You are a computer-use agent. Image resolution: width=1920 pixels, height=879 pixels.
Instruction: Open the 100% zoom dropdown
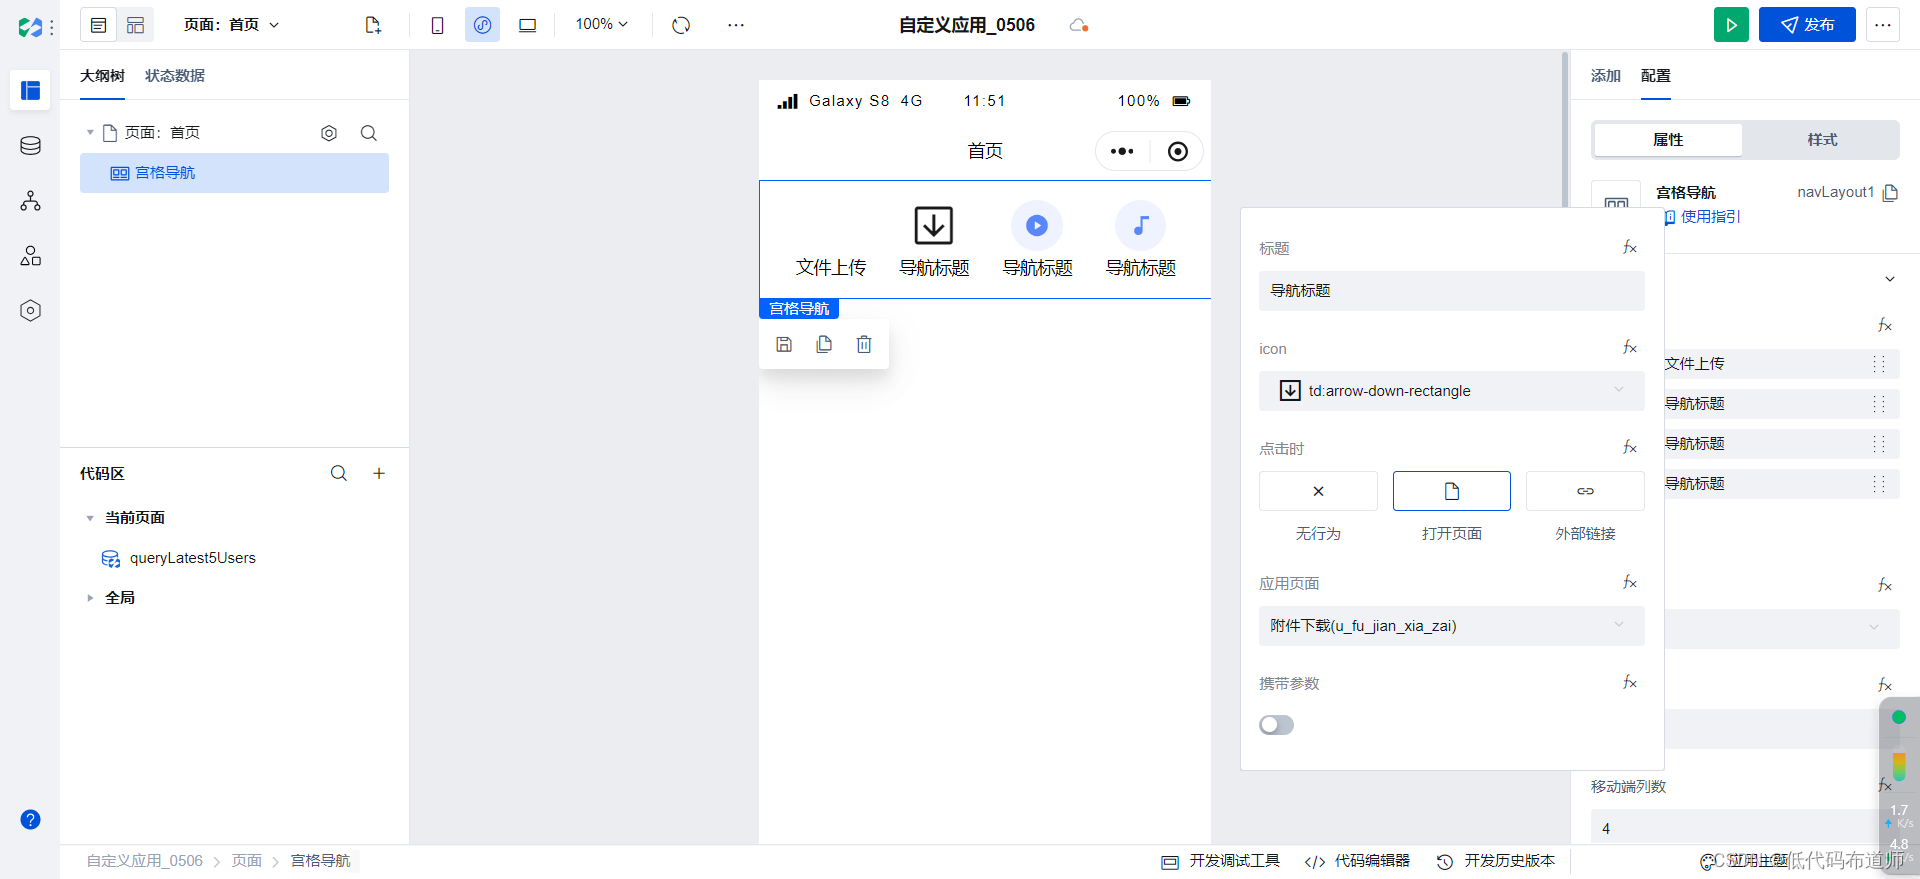click(602, 24)
